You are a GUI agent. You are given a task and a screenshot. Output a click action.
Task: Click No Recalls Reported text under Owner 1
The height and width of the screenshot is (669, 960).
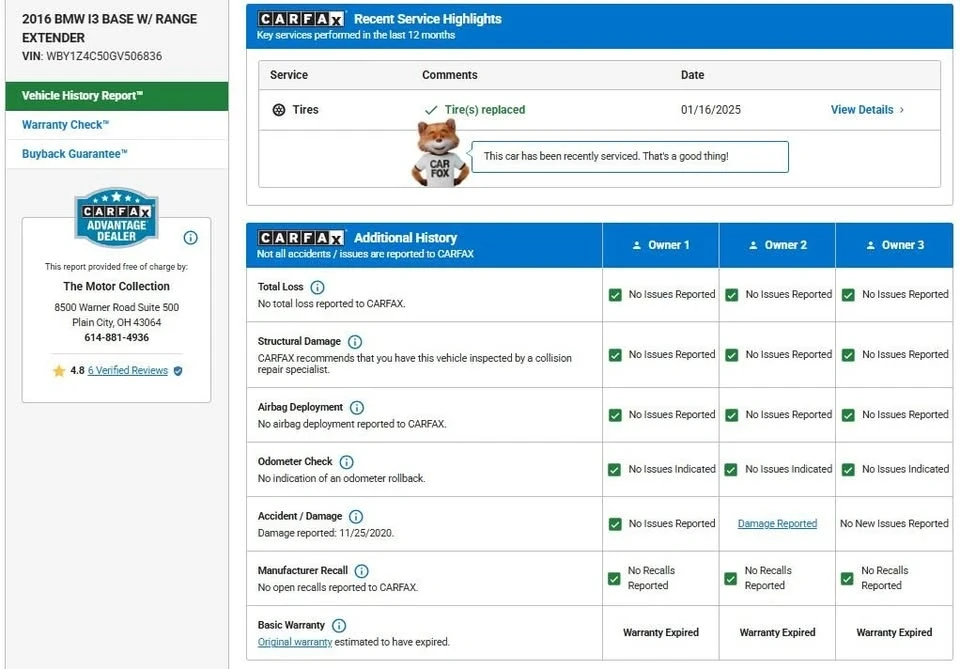651,578
